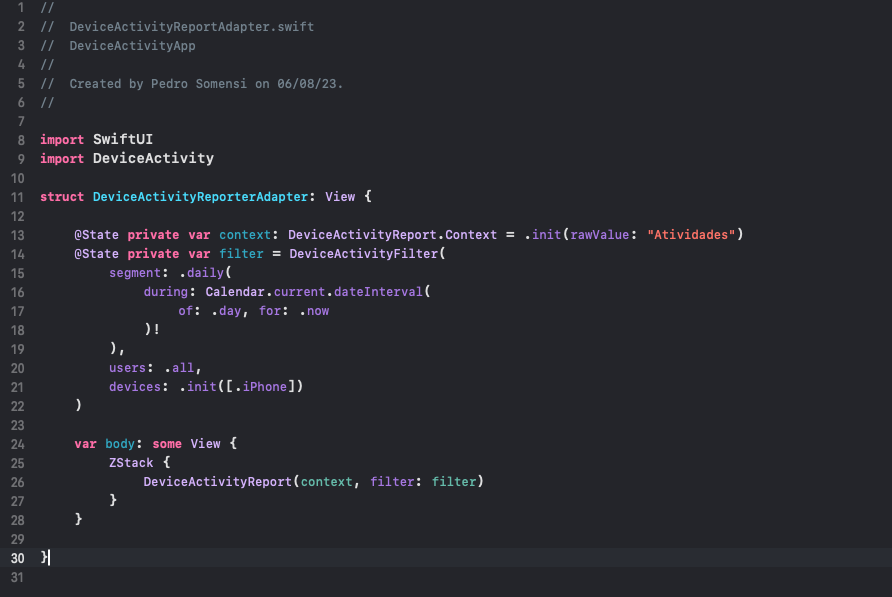Click 'segment' parameter label
This screenshot has height=597, width=892.
(x=135, y=273)
